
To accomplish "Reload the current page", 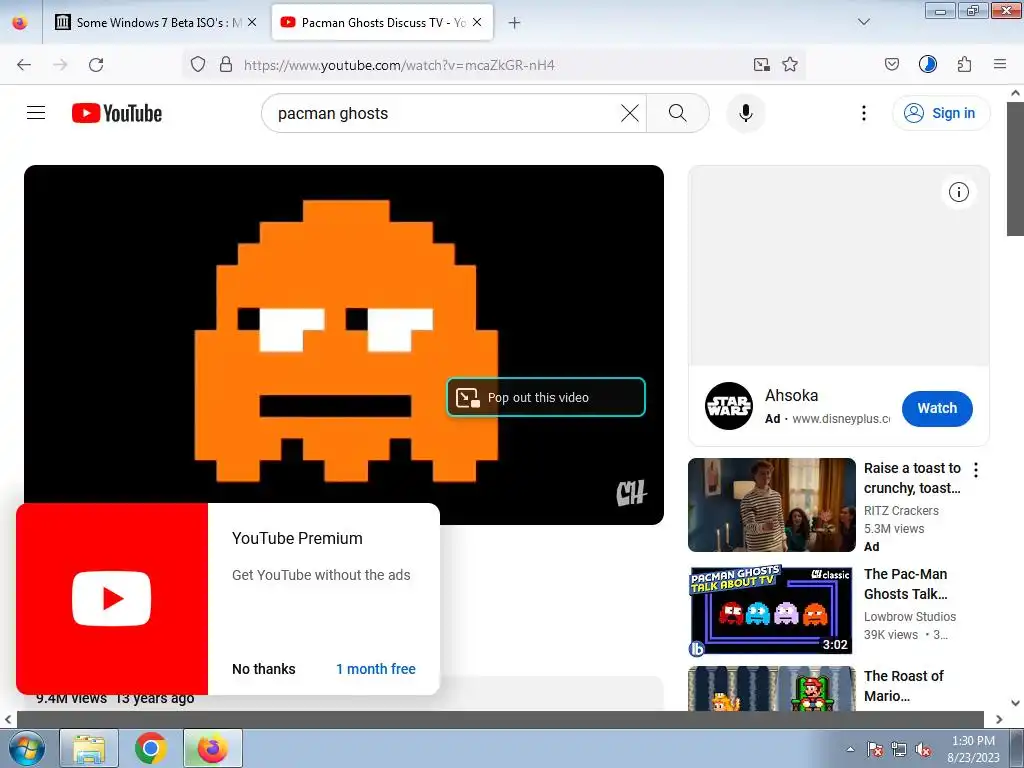I will 96,65.
